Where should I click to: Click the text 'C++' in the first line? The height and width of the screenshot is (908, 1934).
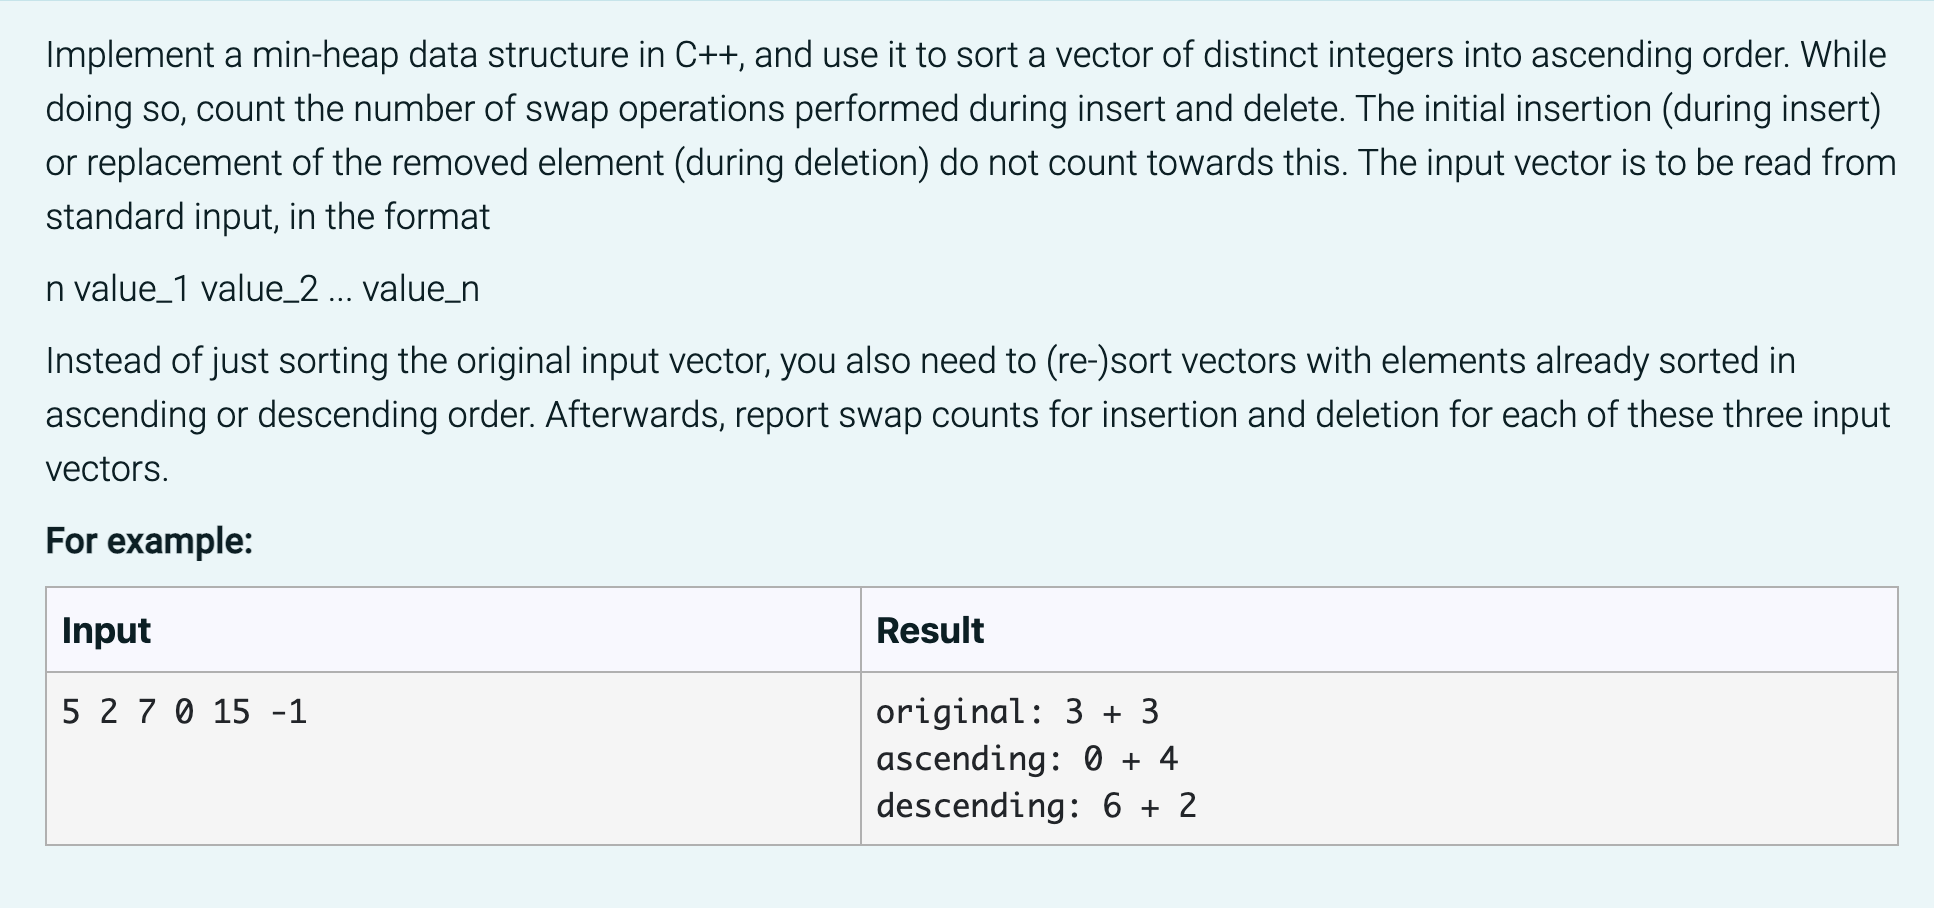click(x=707, y=55)
